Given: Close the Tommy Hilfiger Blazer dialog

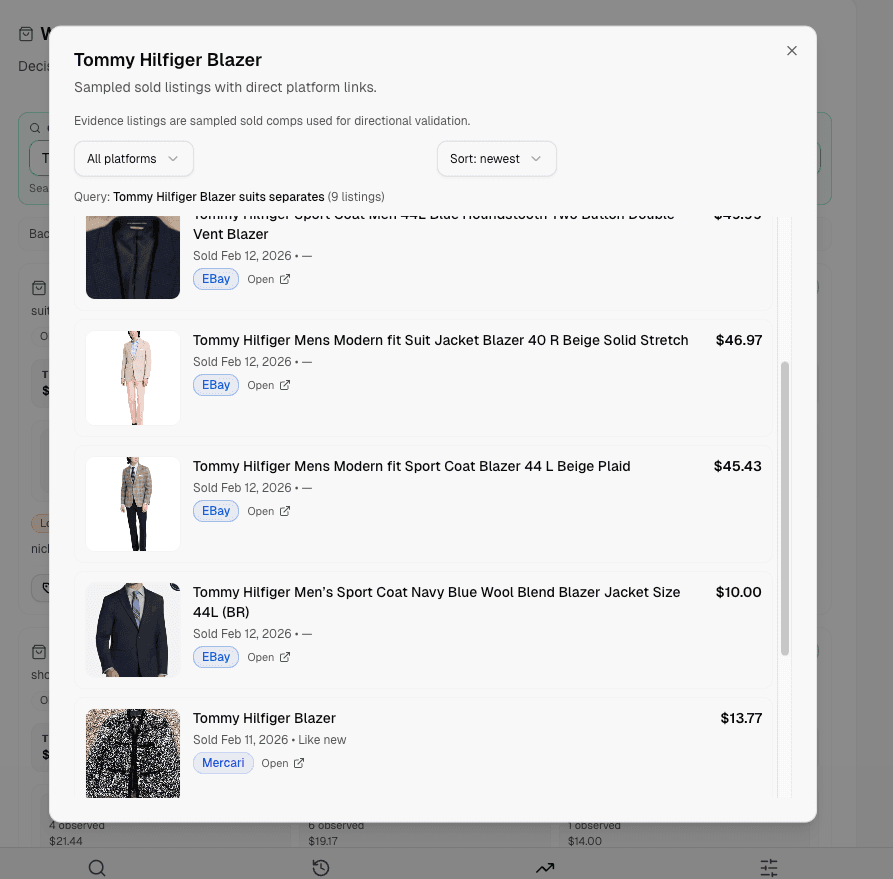Looking at the screenshot, I should (x=791, y=50).
